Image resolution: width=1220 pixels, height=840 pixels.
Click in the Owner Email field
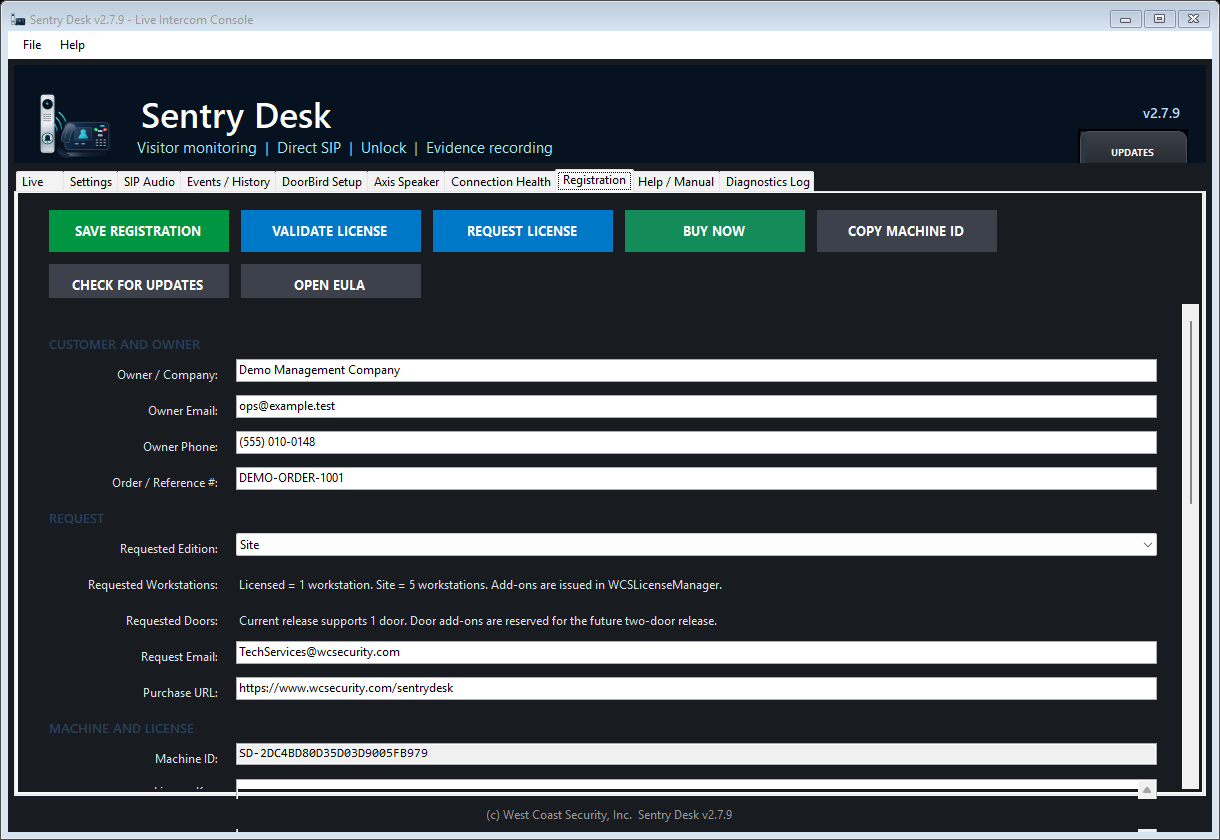tap(696, 406)
